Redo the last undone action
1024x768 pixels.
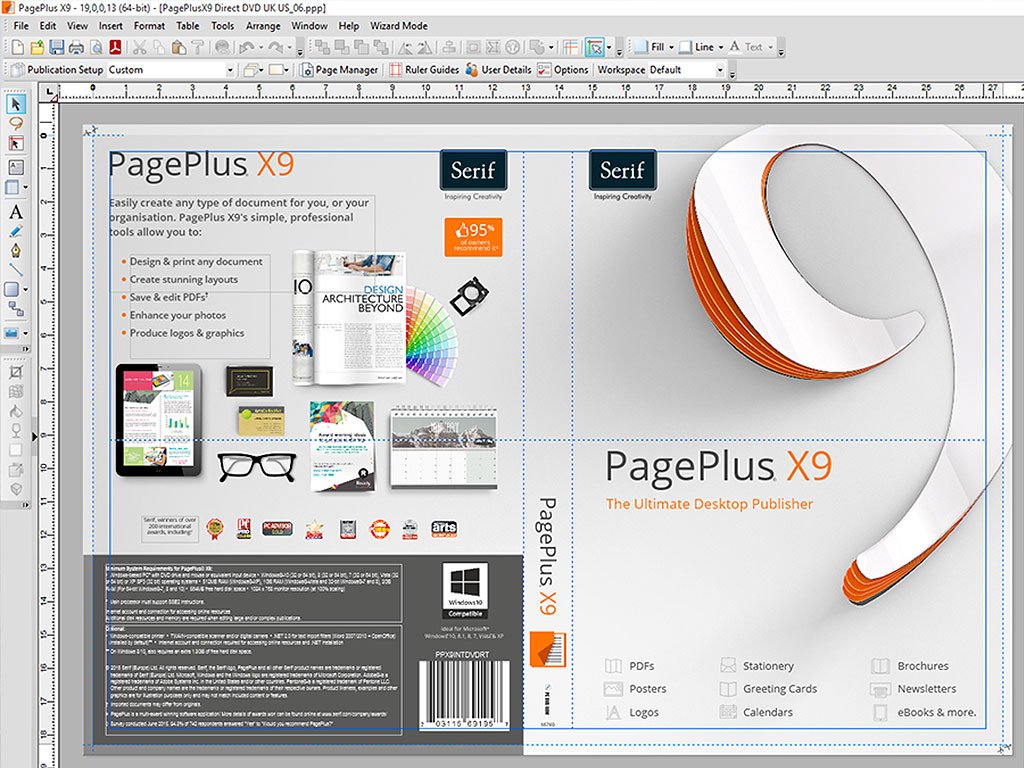(x=276, y=47)
